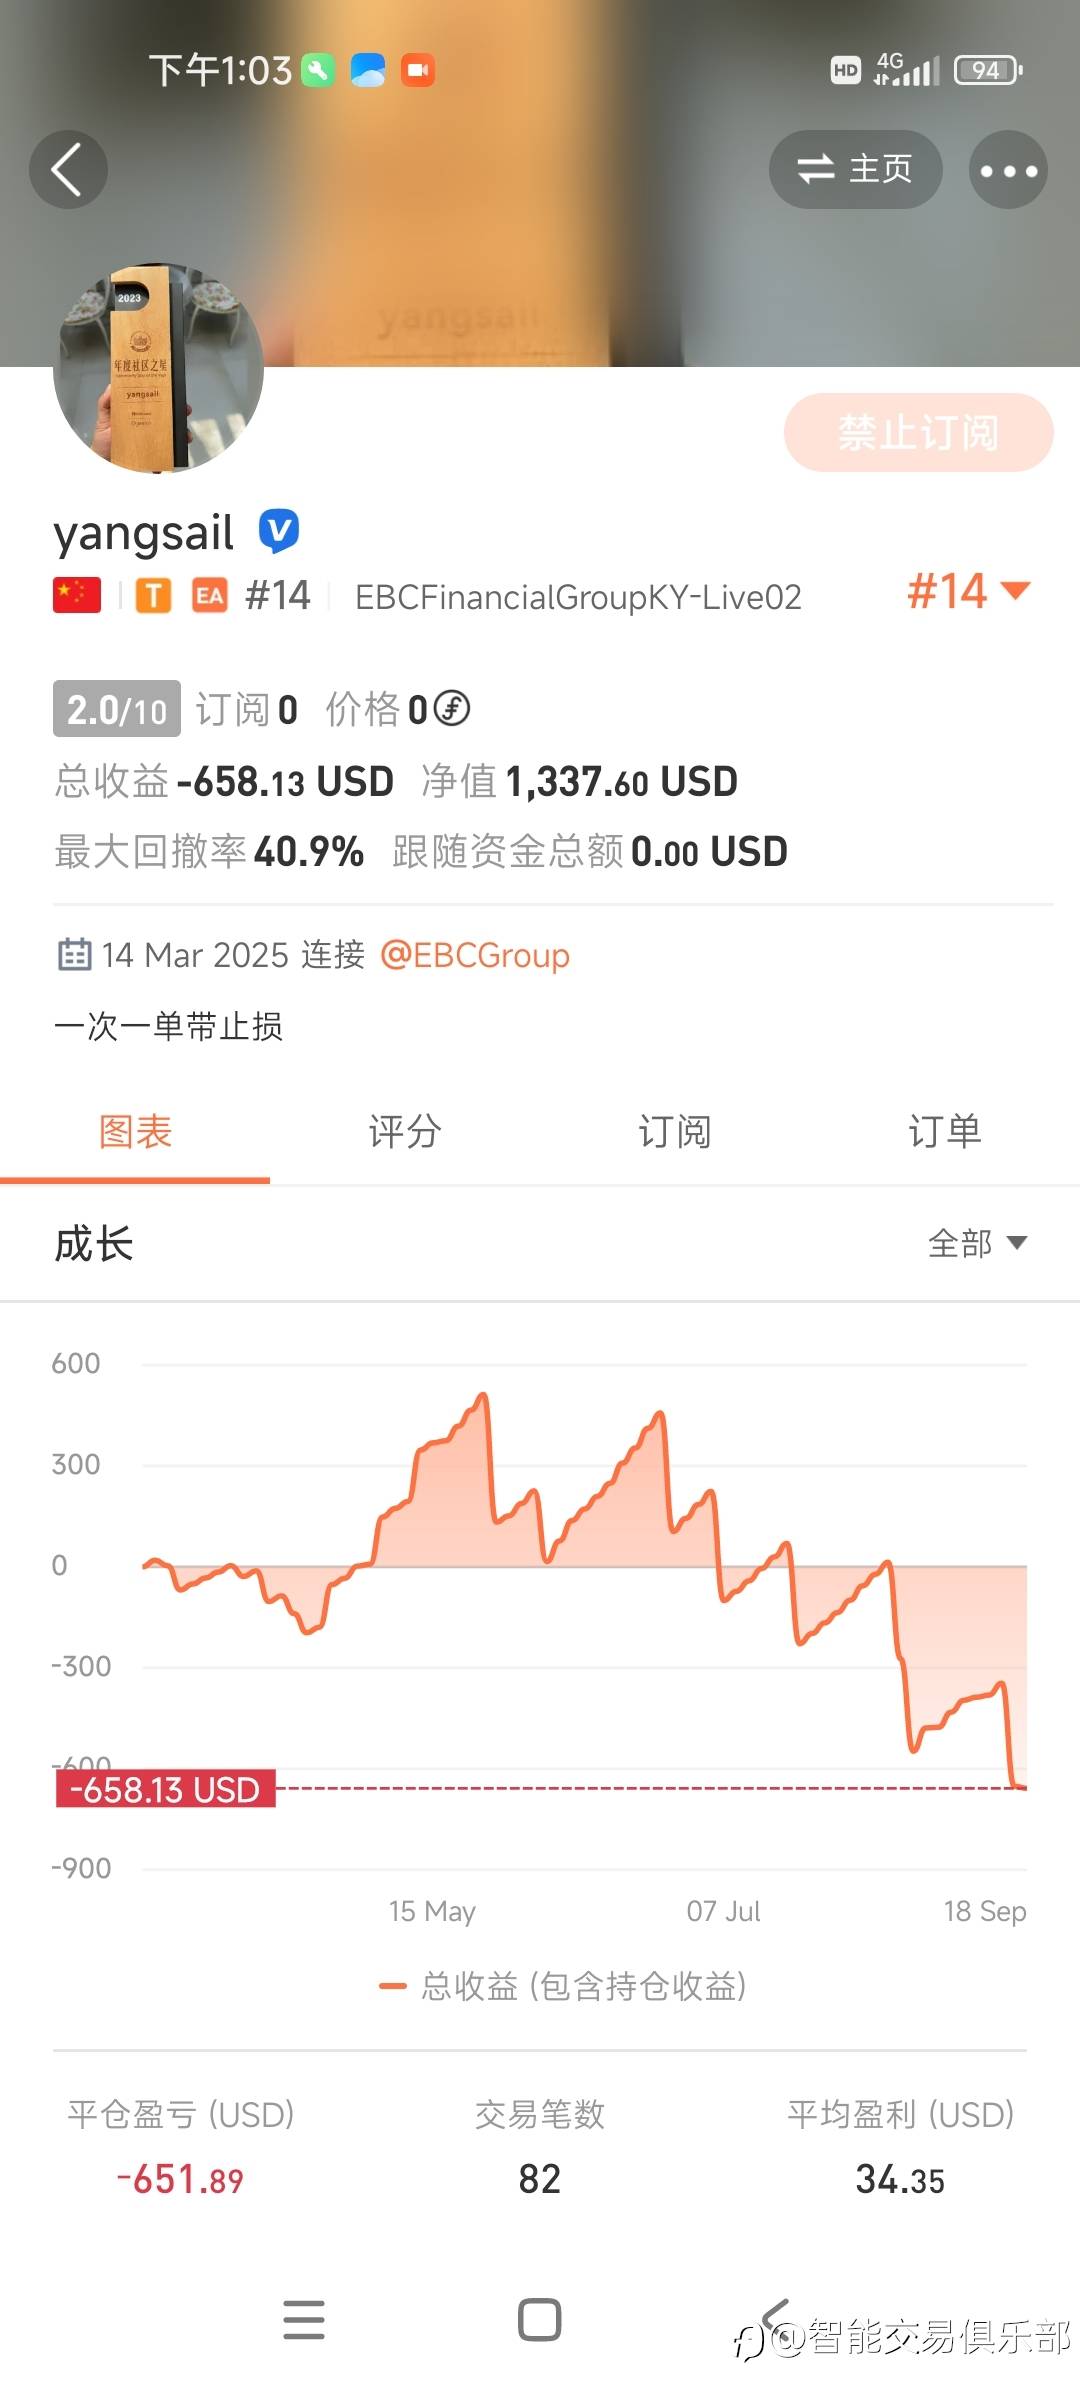Tap the orange EA badge icon
The height and width of the screenshot is (2400, 1080).
tap(209, 595)
